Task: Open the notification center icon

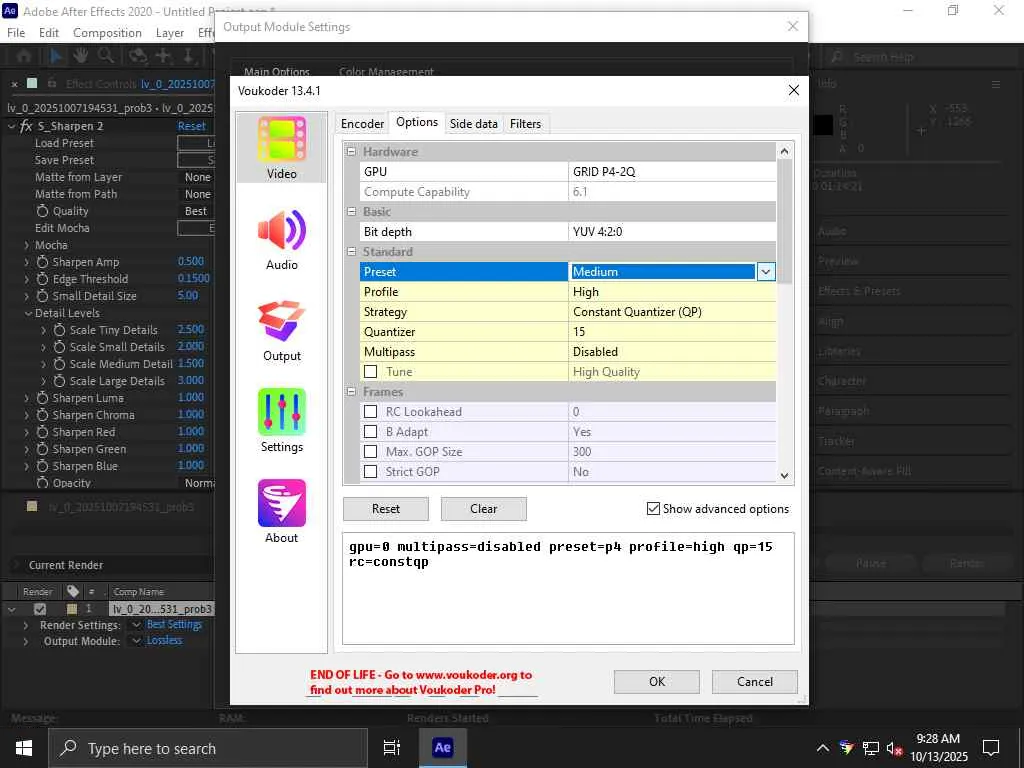Action: (991, 748)
